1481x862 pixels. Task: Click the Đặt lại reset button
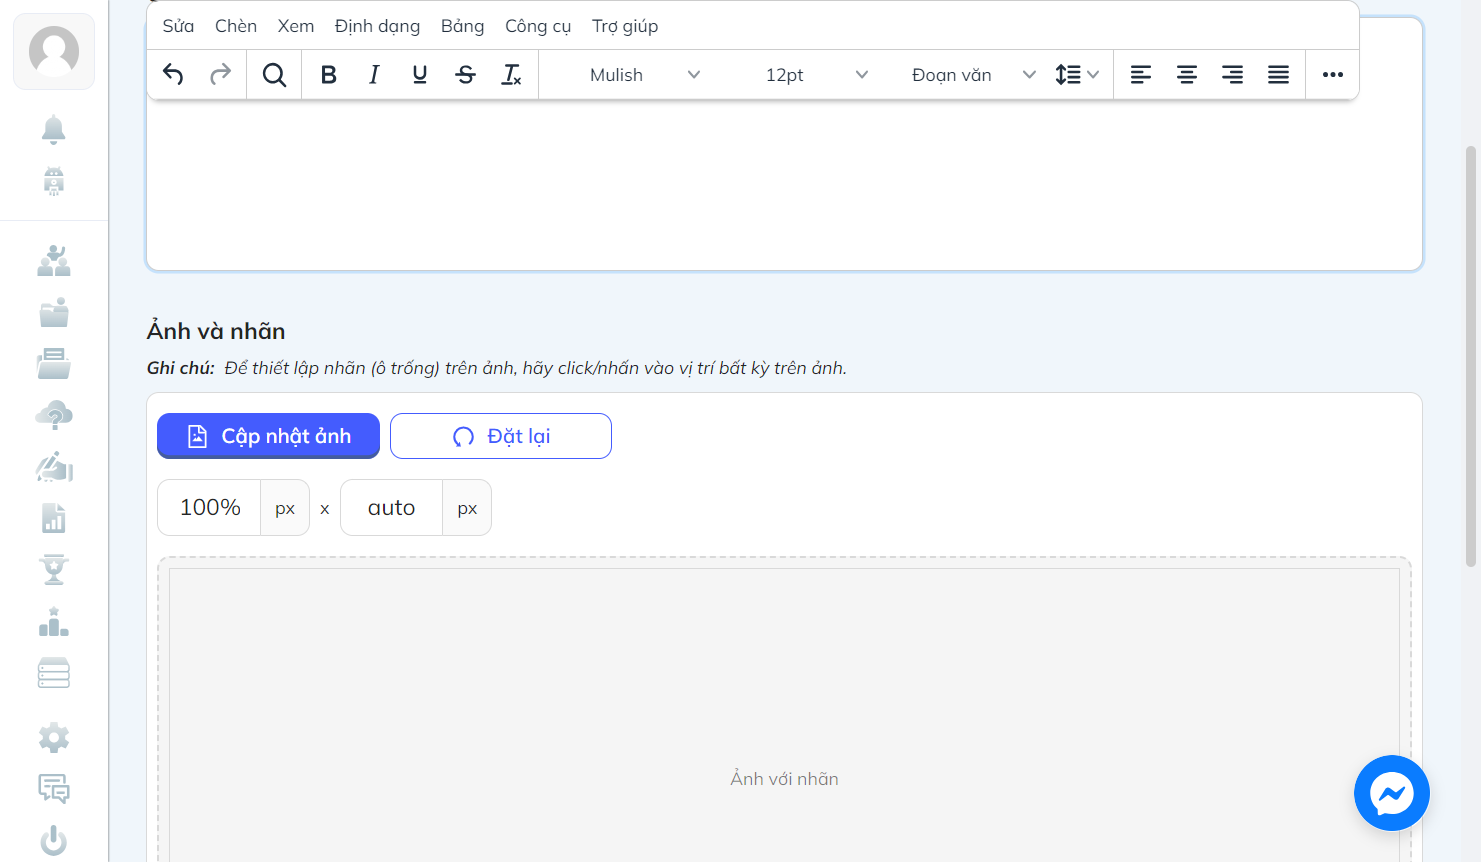click(x=501, y=436)
